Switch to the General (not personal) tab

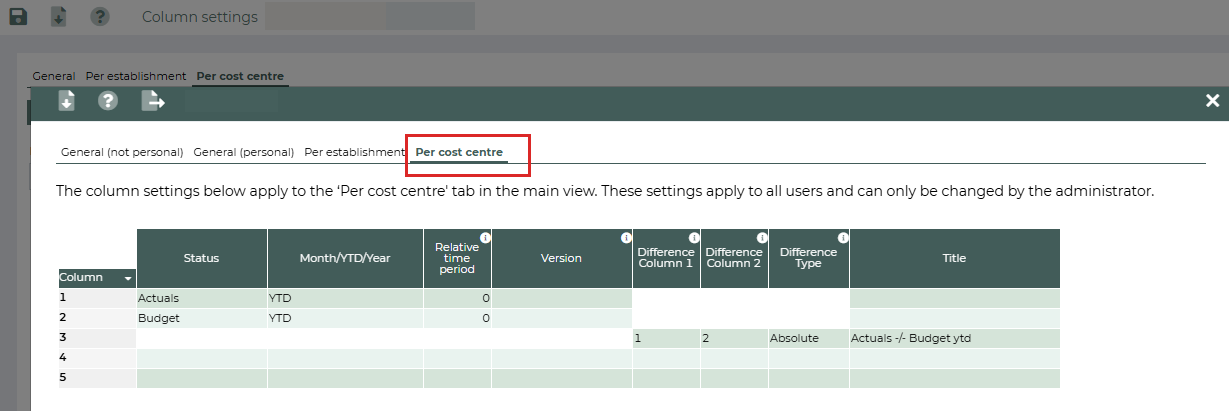coord(122,152)
